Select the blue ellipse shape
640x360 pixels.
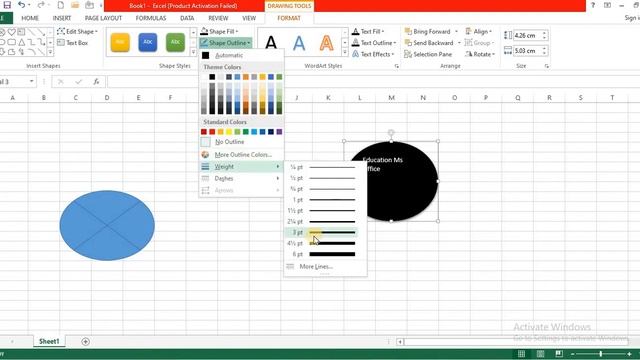[107, 225]
